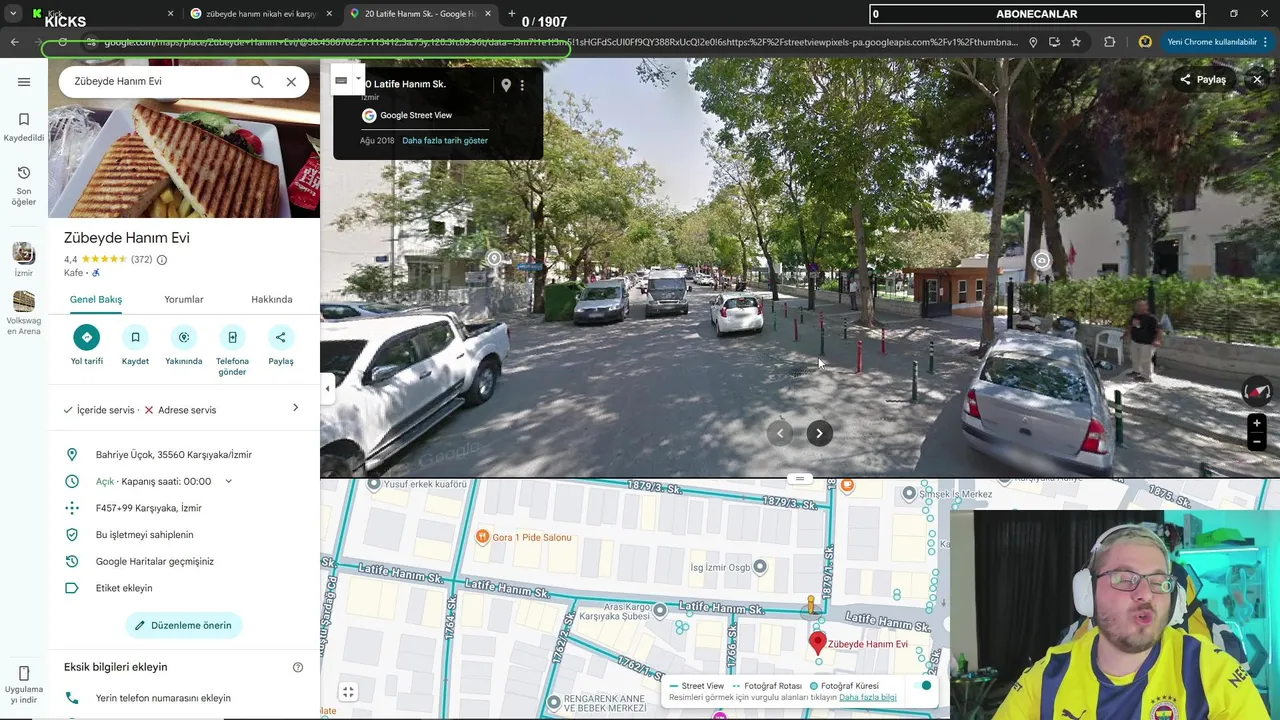
Task: Click the location pin icon in Street View card
Action: click(x=506, y=86)
